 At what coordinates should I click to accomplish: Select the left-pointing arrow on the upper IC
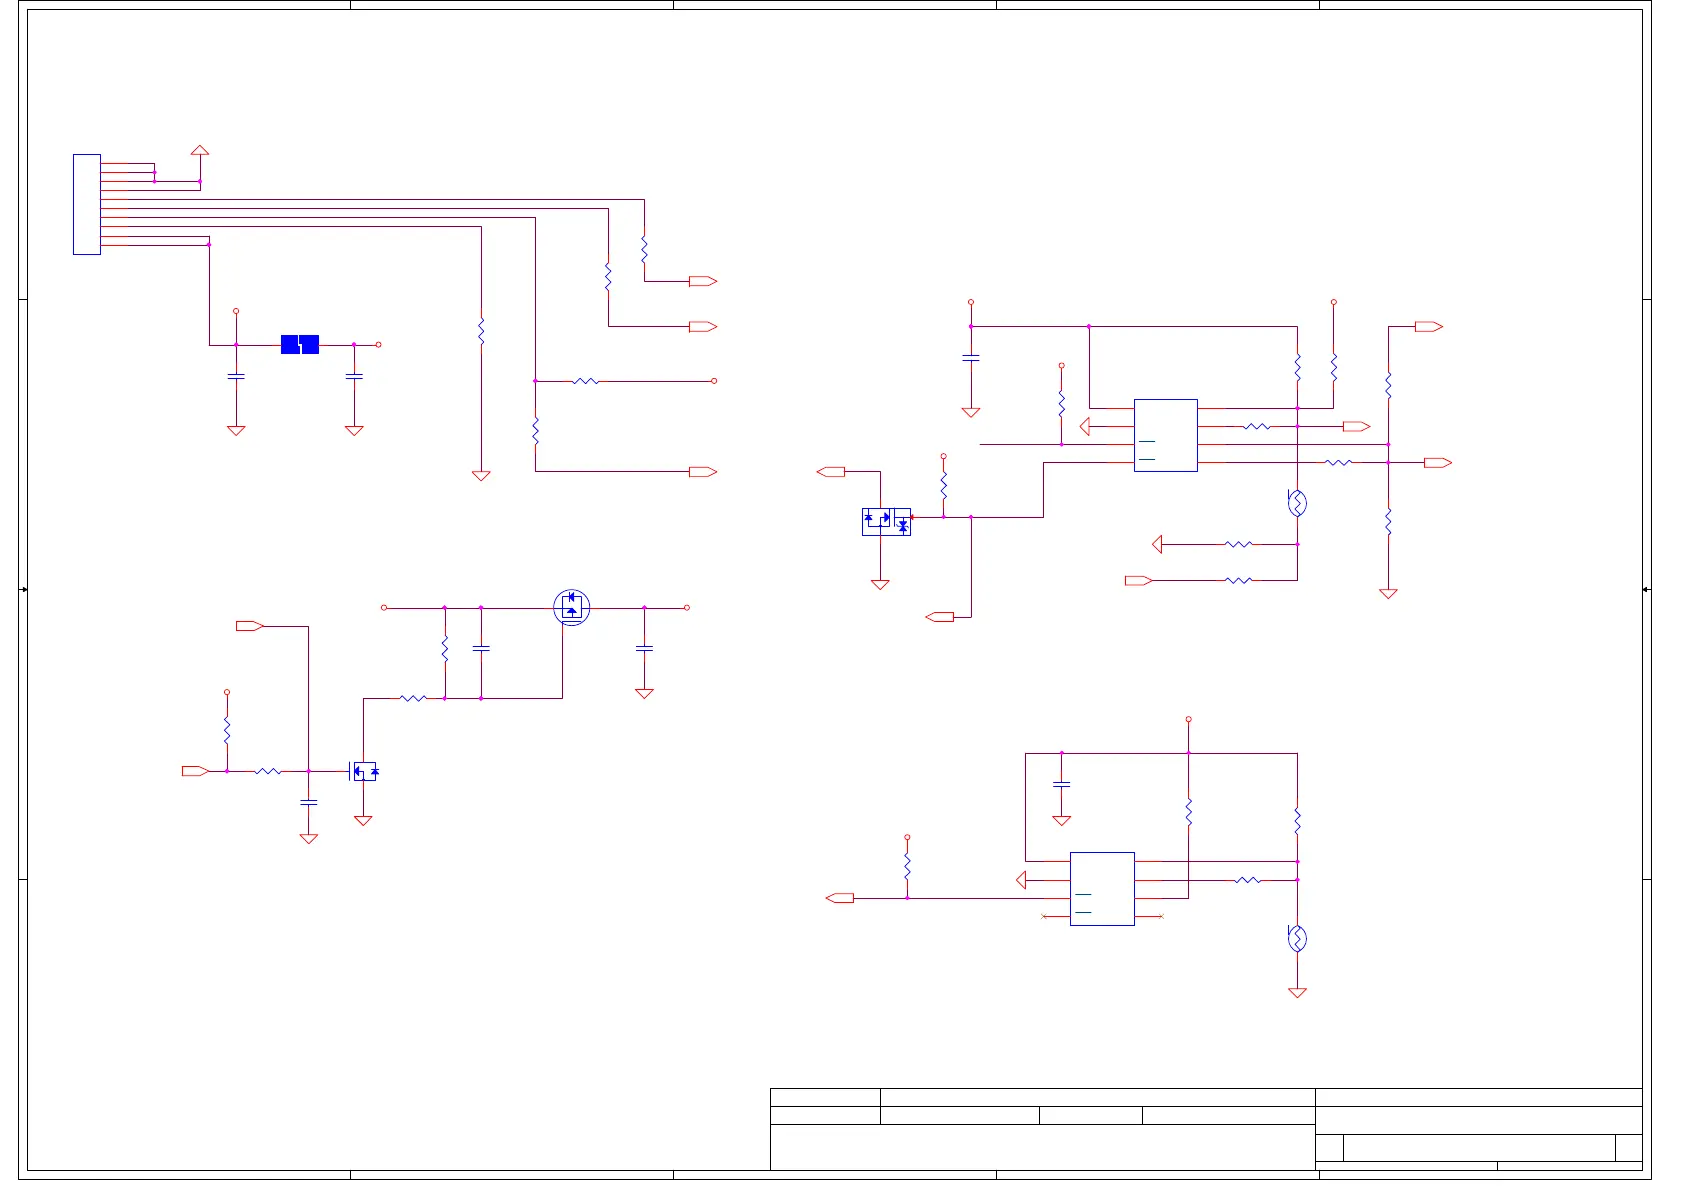pyautogui.click(x=1085, y=426)
